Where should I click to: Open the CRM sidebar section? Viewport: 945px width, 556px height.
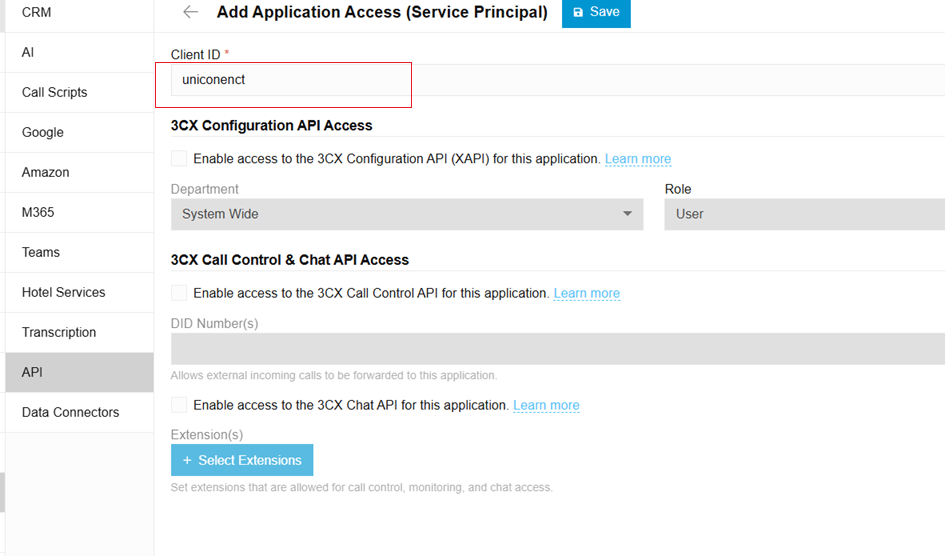click(x=37, y=12)
